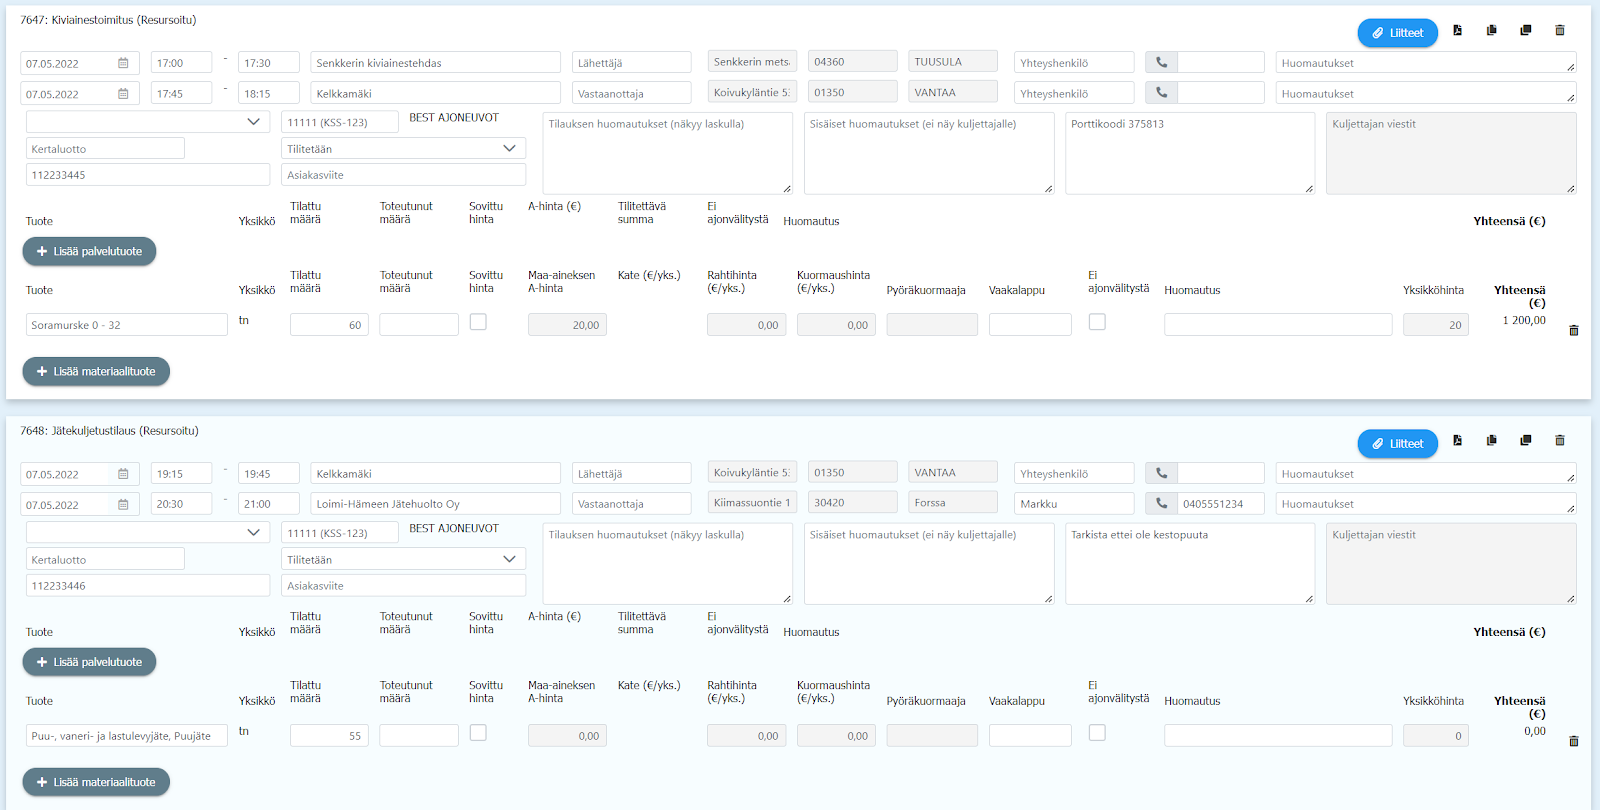Delete order 7647 with top trash icon
Viewport: 1600px width, 810px height.
1559,31
